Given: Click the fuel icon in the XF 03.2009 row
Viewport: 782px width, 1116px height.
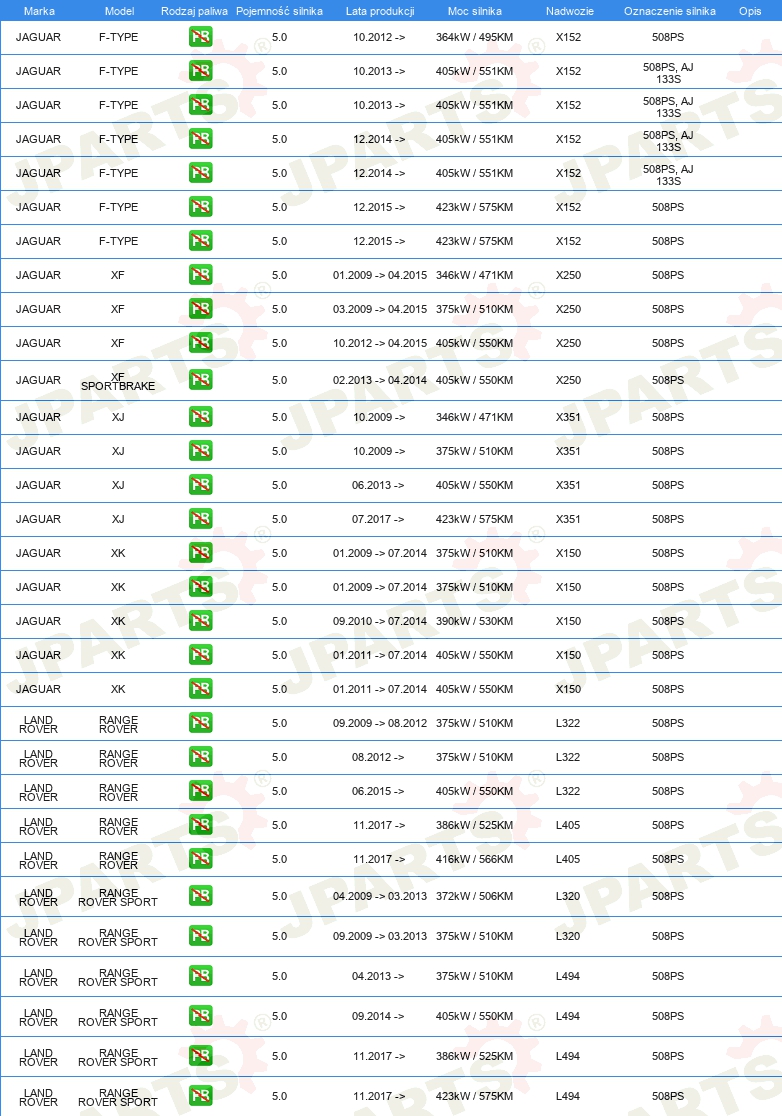Looking at the screenshot, I should click(x=201, y=309).
